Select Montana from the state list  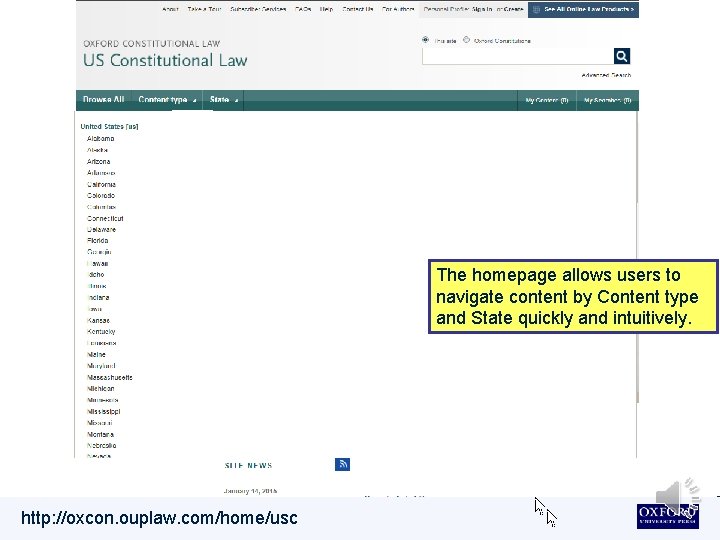pyautogui.click(x=101, y=434)
